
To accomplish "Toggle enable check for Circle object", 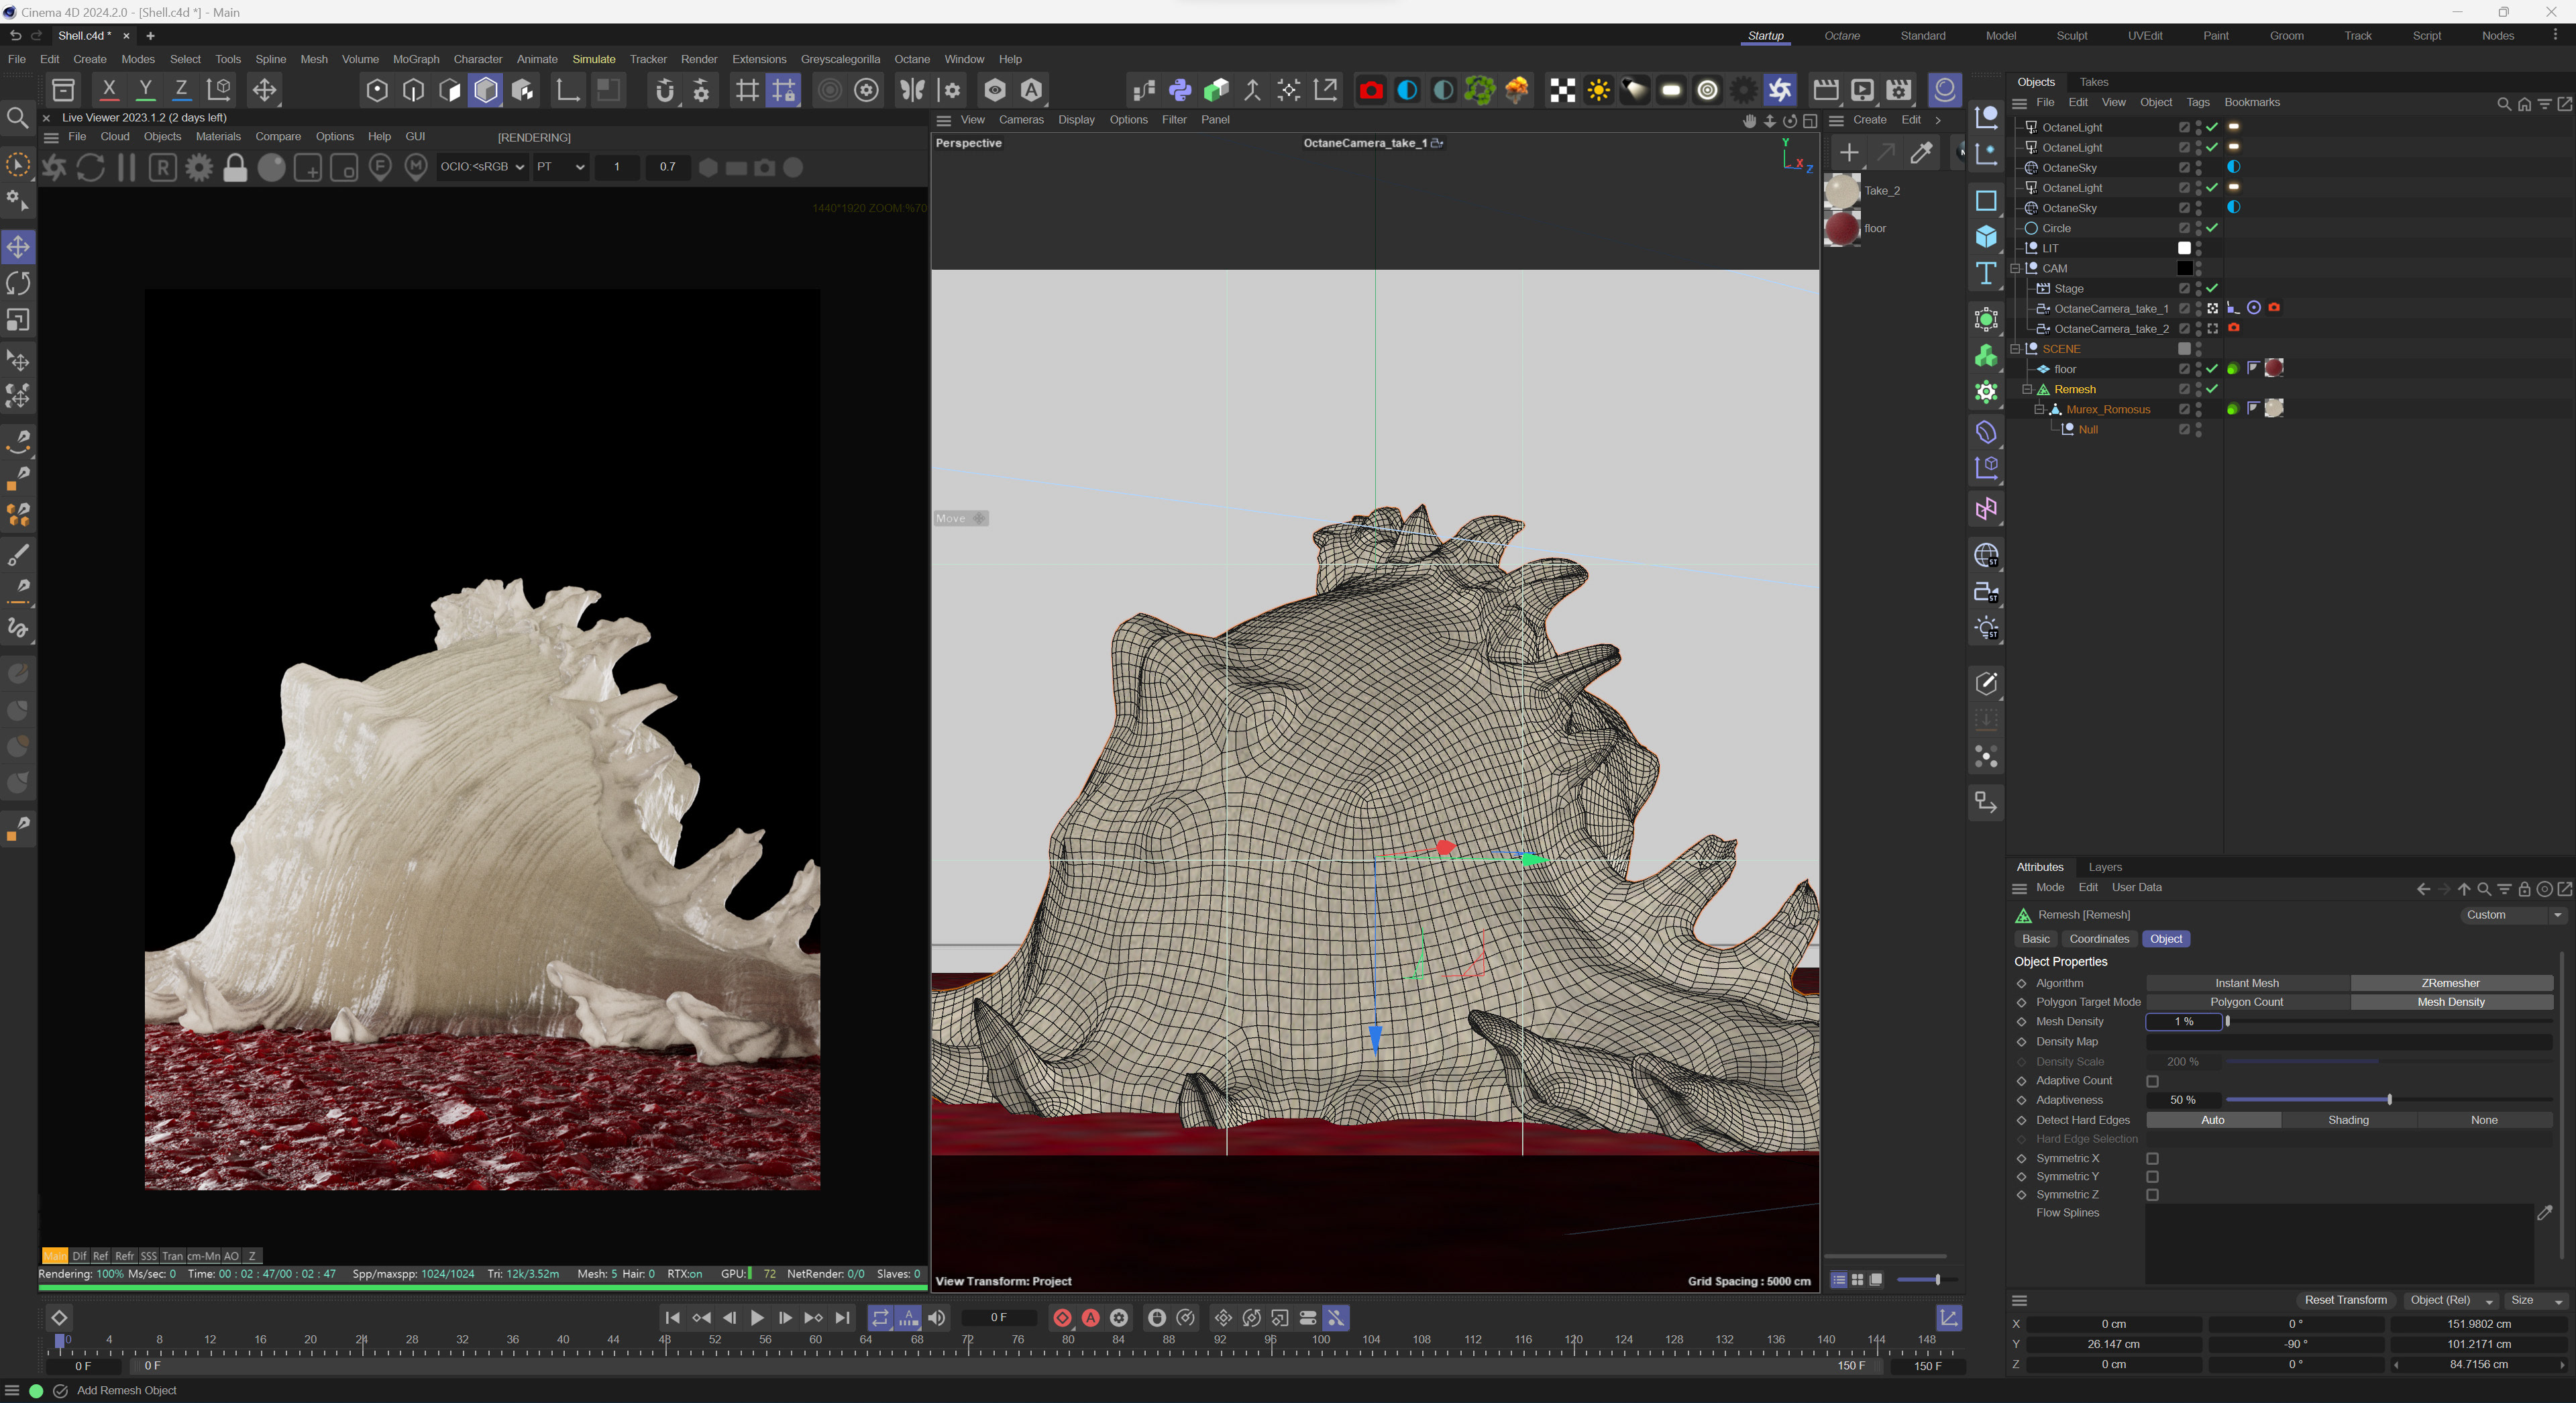I will (2212, 228).
